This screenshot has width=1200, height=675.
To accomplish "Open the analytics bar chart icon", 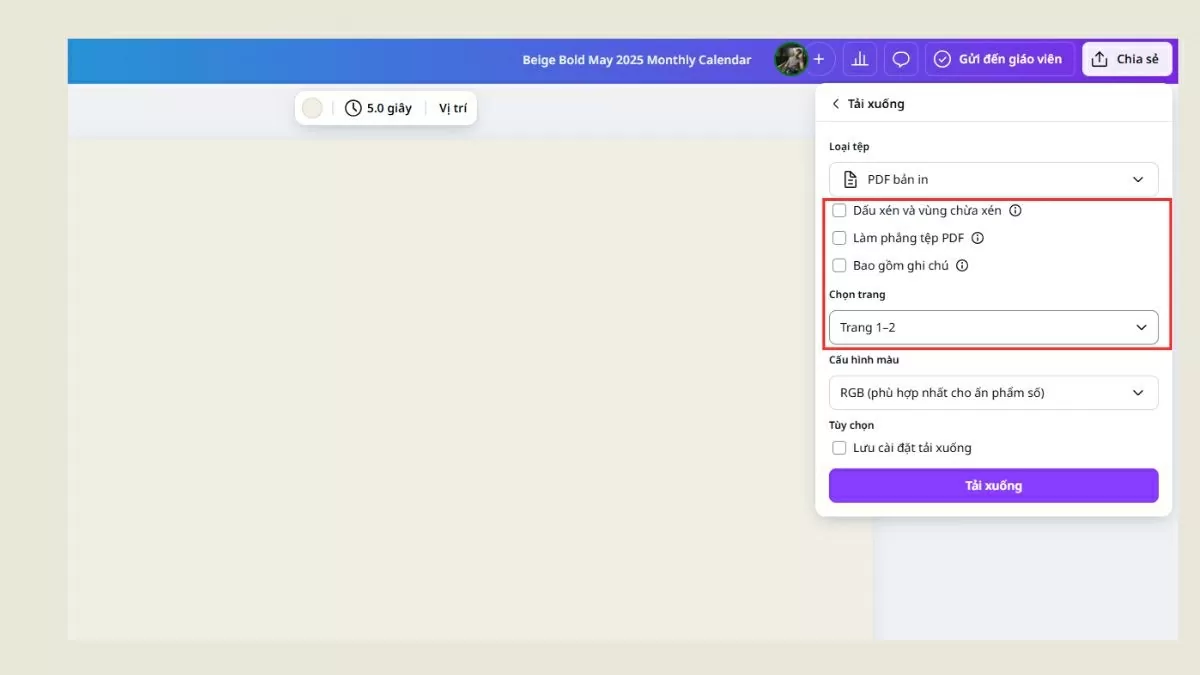I will [x=859, y=59].
